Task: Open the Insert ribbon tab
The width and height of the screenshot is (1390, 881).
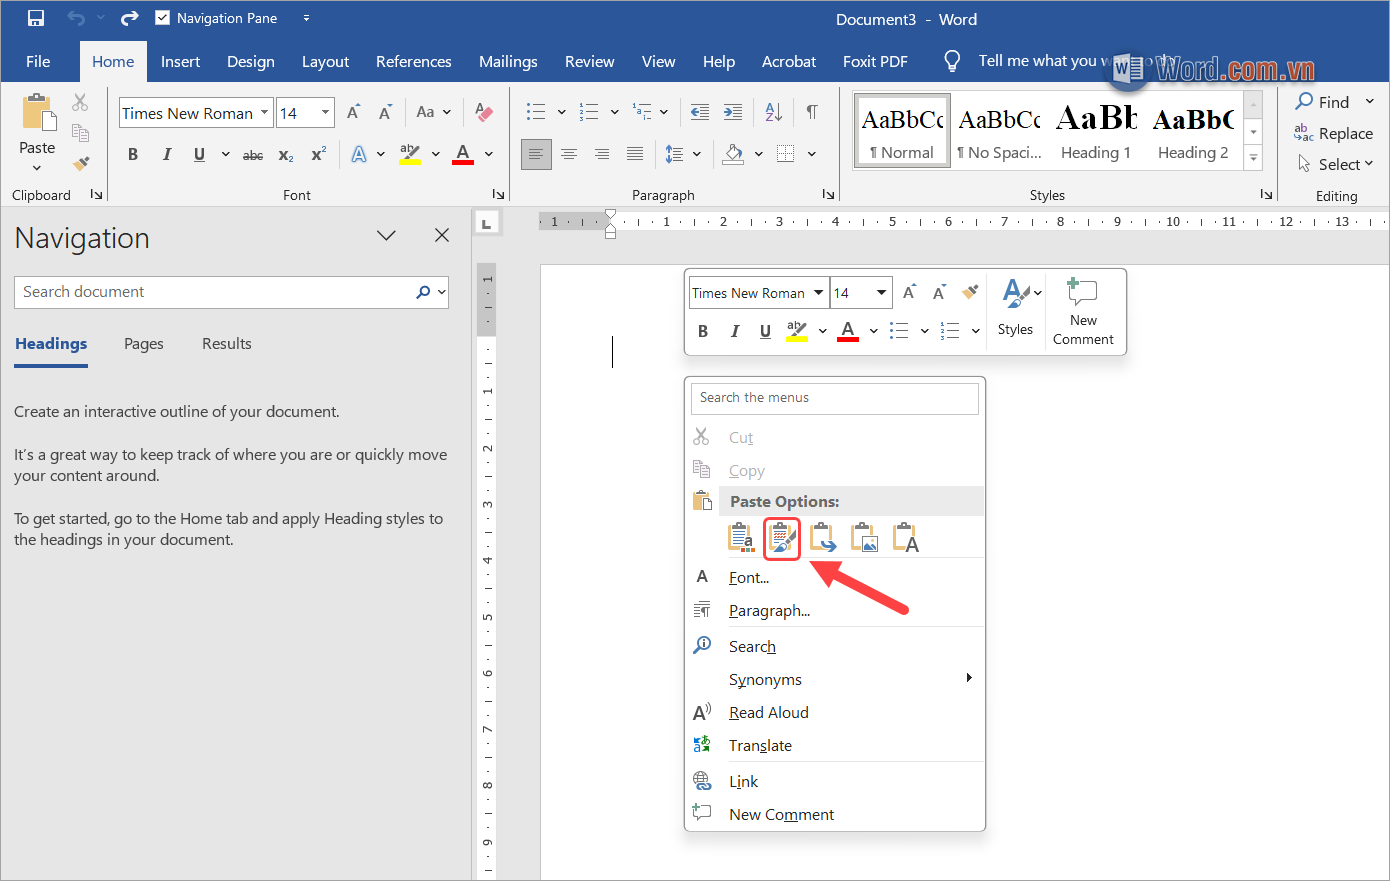Action: (x=180, y=61)
